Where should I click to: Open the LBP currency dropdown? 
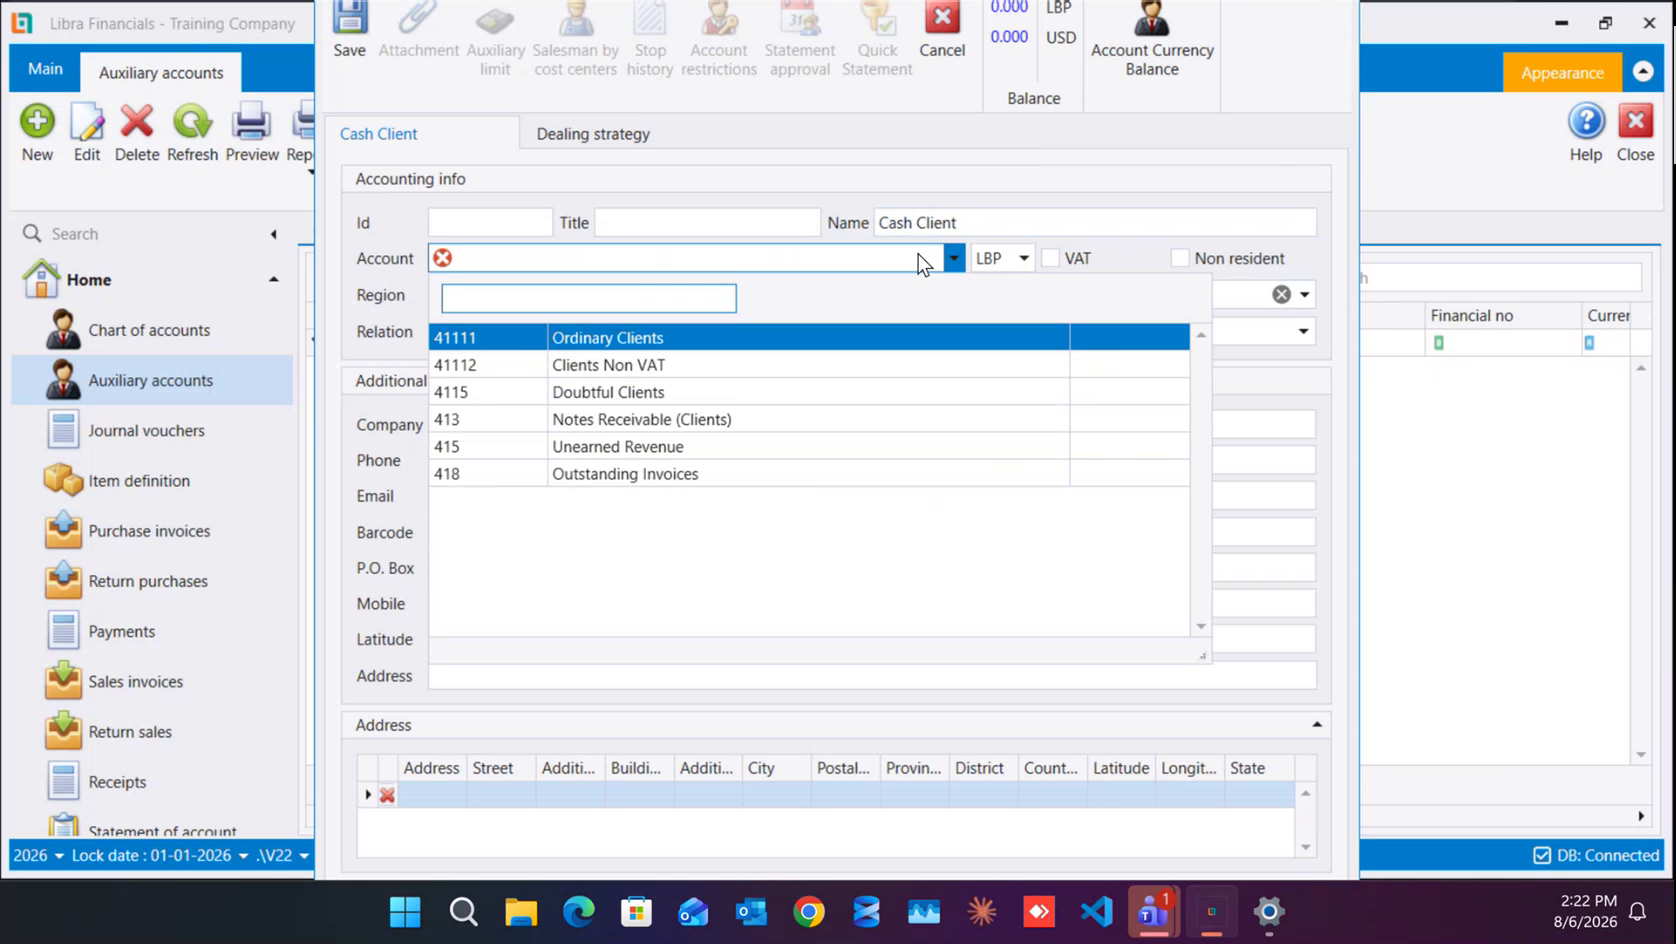[1024, 258]
